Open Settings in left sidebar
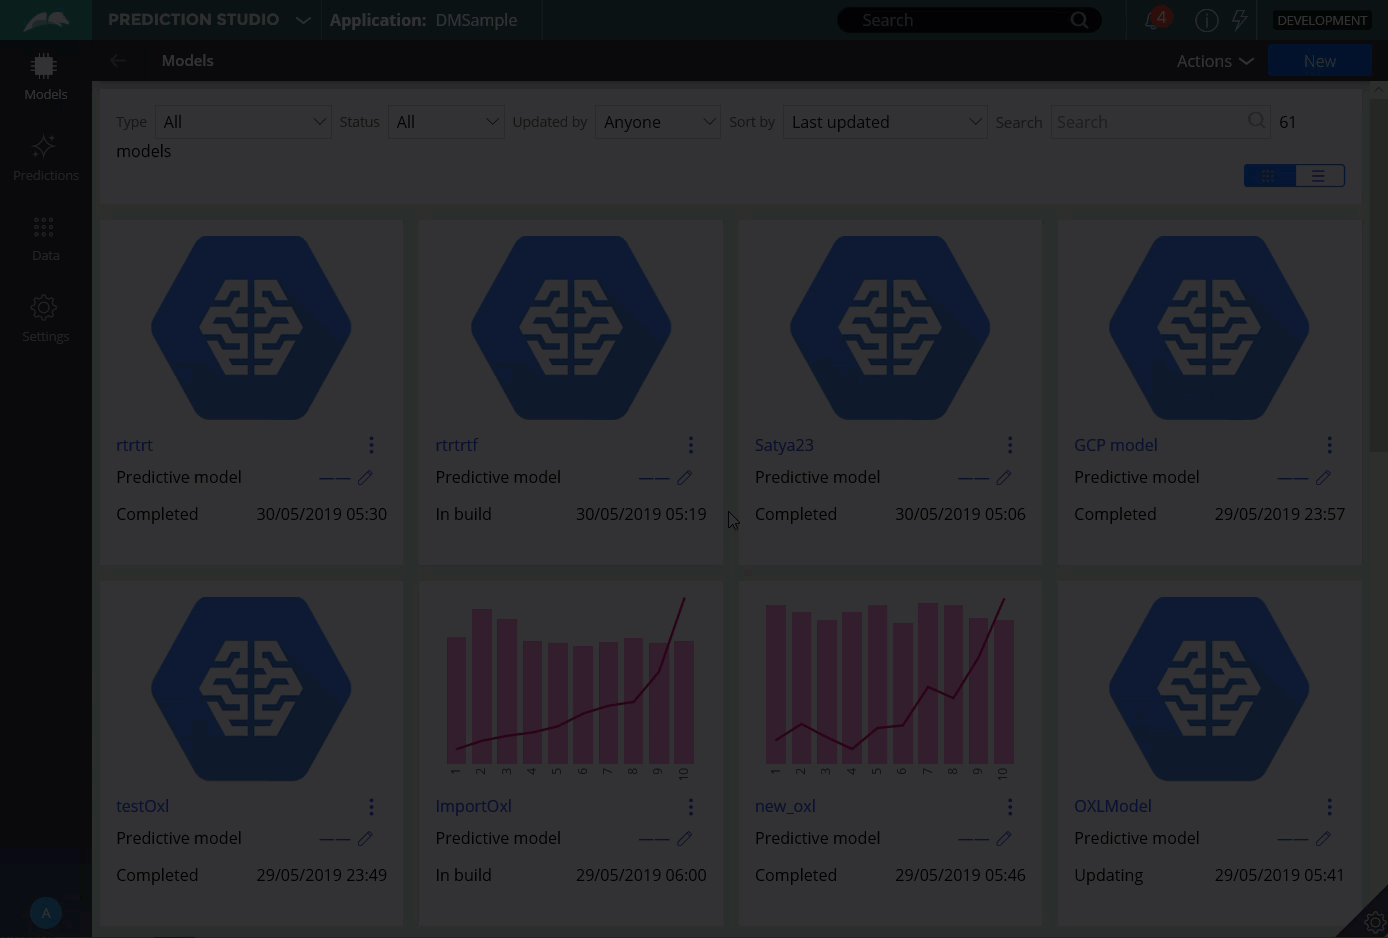Viewport: 1388px width, 938px height. click(45, 318)
